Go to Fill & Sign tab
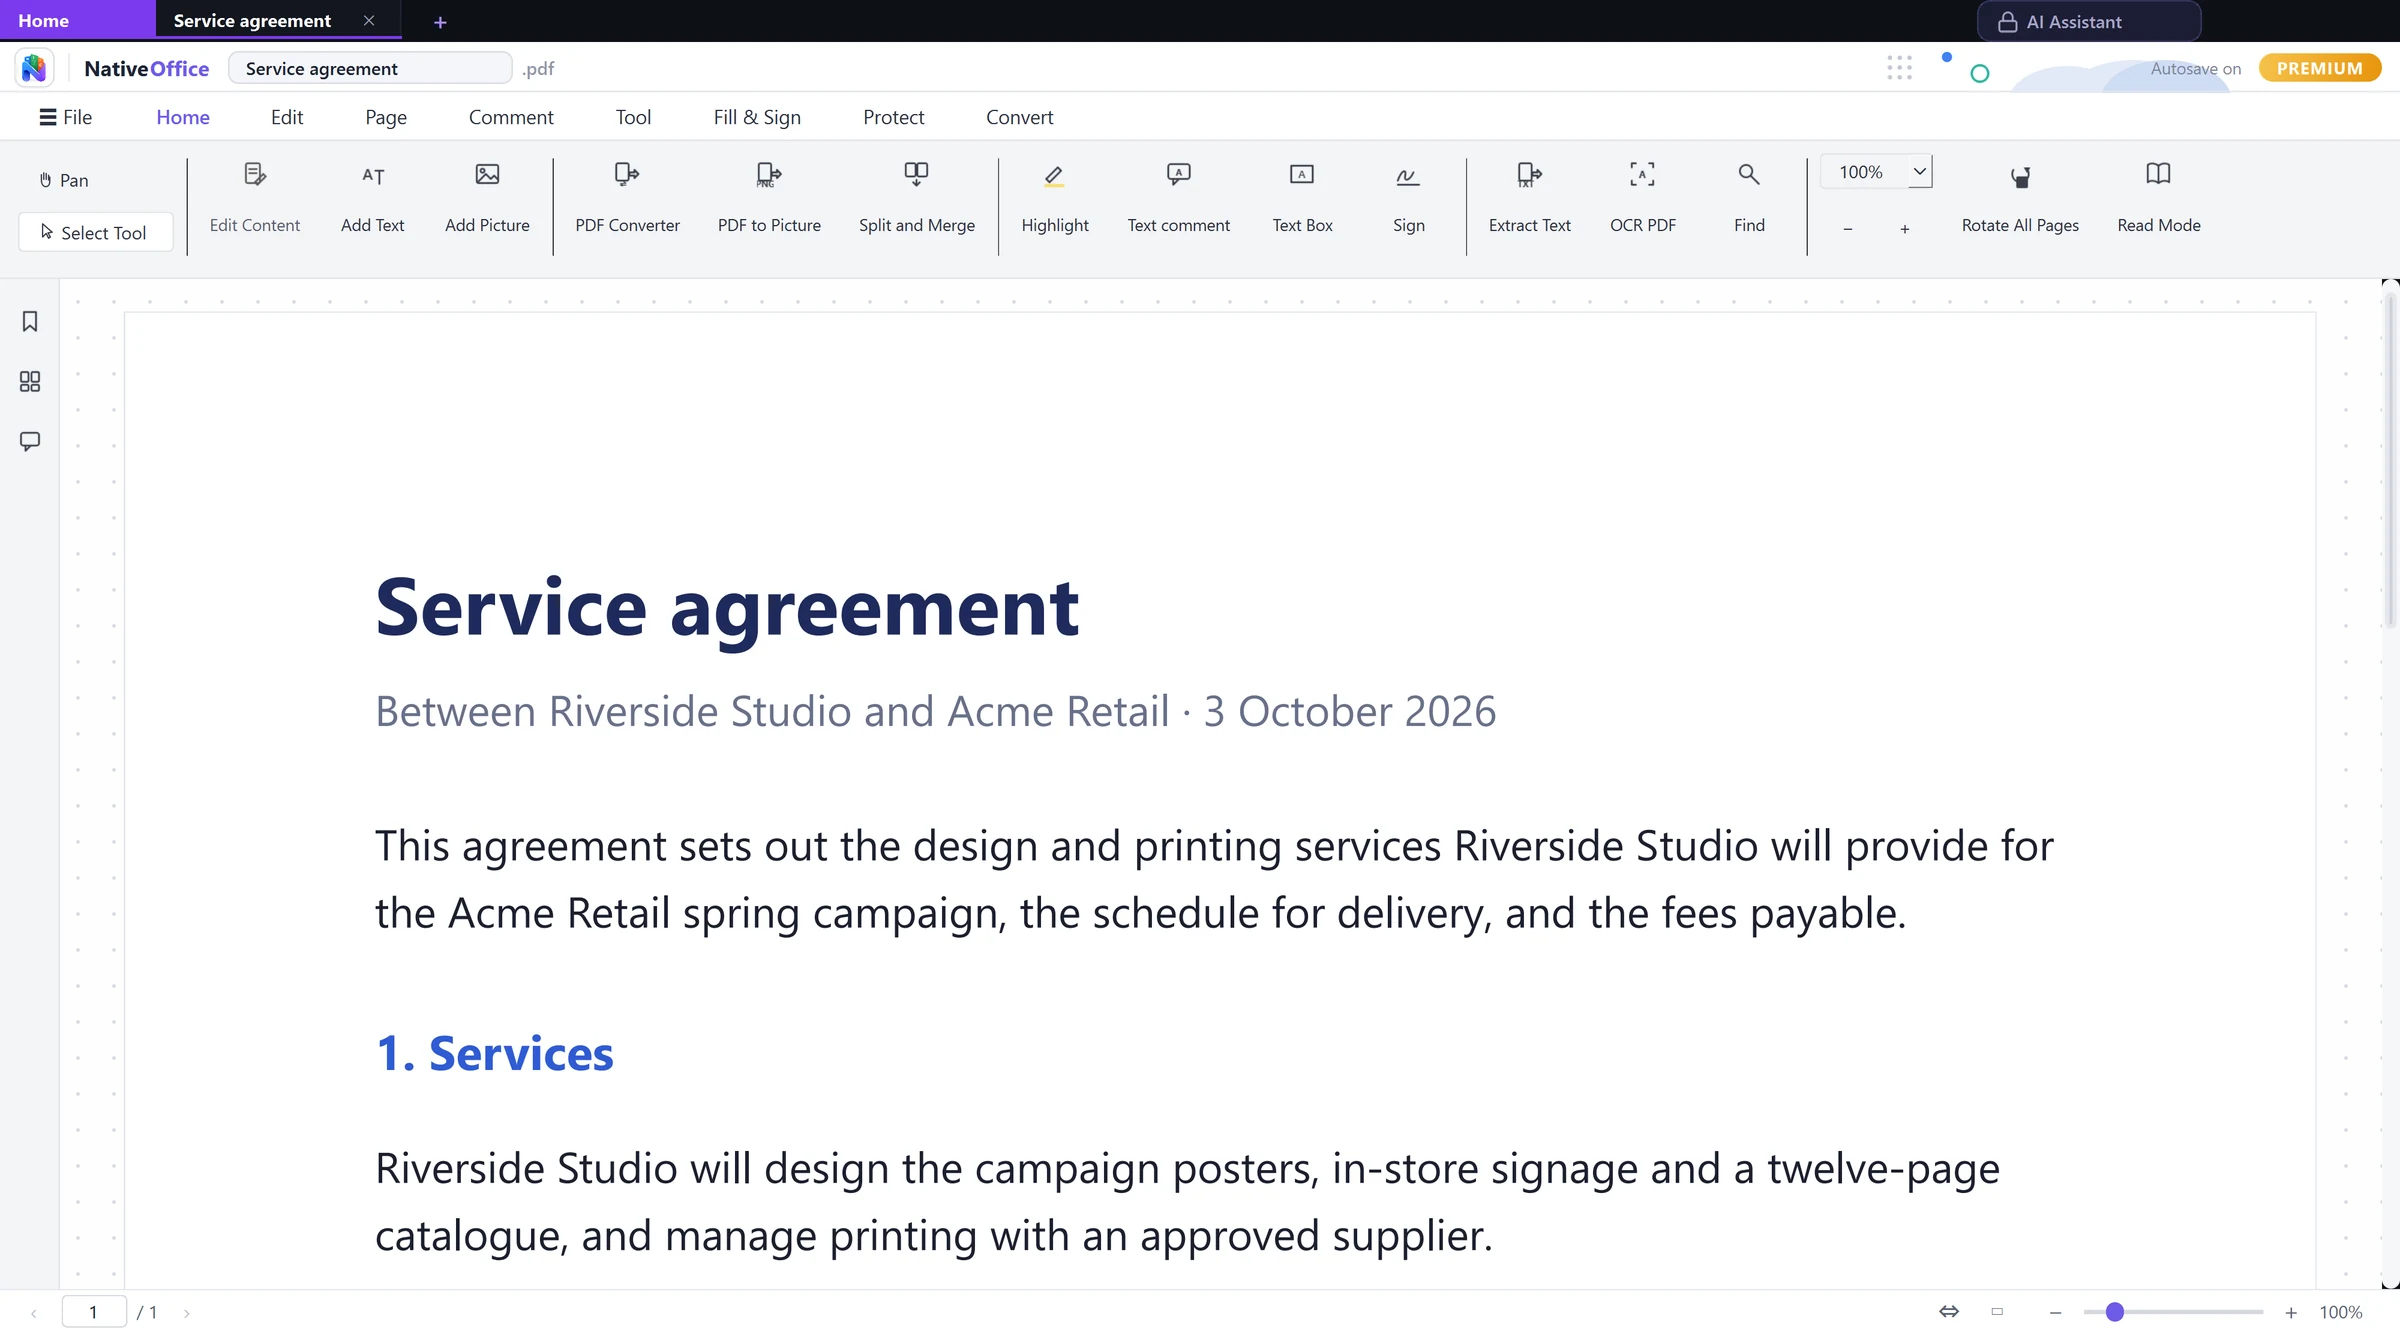Screen dimensions: 2400x1334 tap(757, 117)
